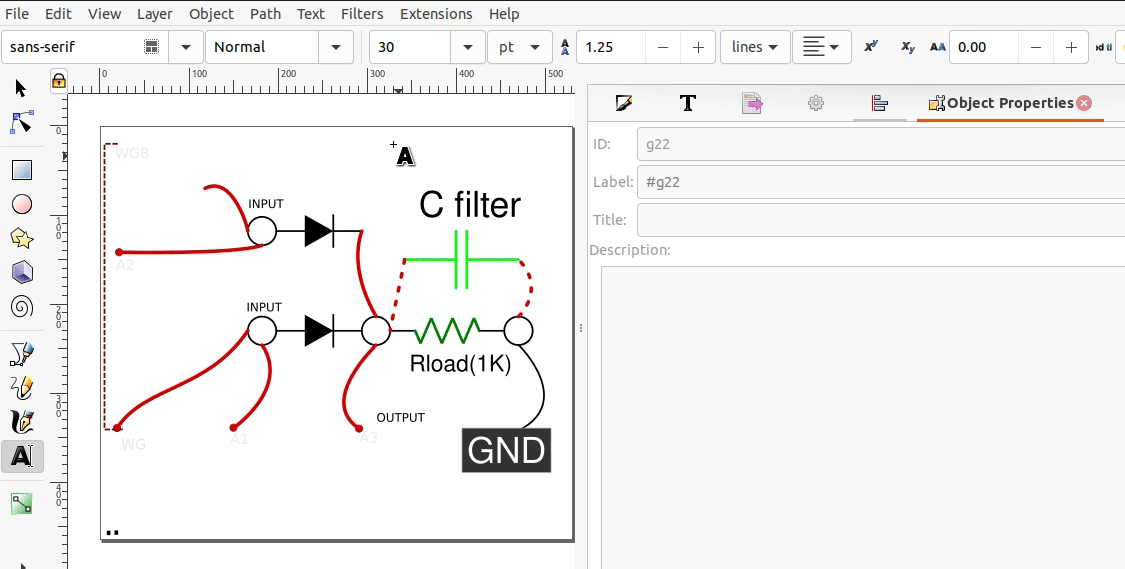The image size is (1125, 569).
Task: Choose the Calligraphy pen tool
Action: pos(21,422)
